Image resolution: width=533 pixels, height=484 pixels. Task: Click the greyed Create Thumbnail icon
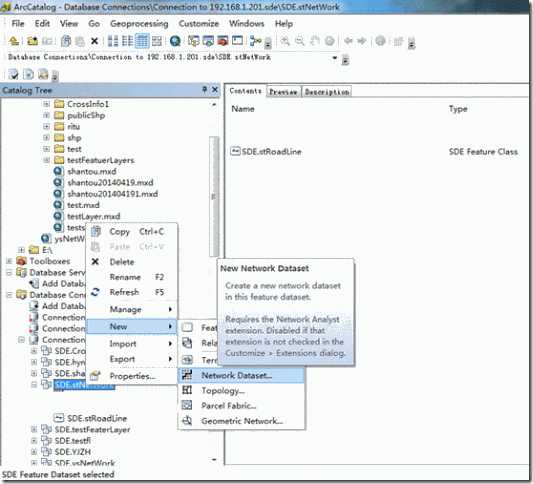pos(398,41)
